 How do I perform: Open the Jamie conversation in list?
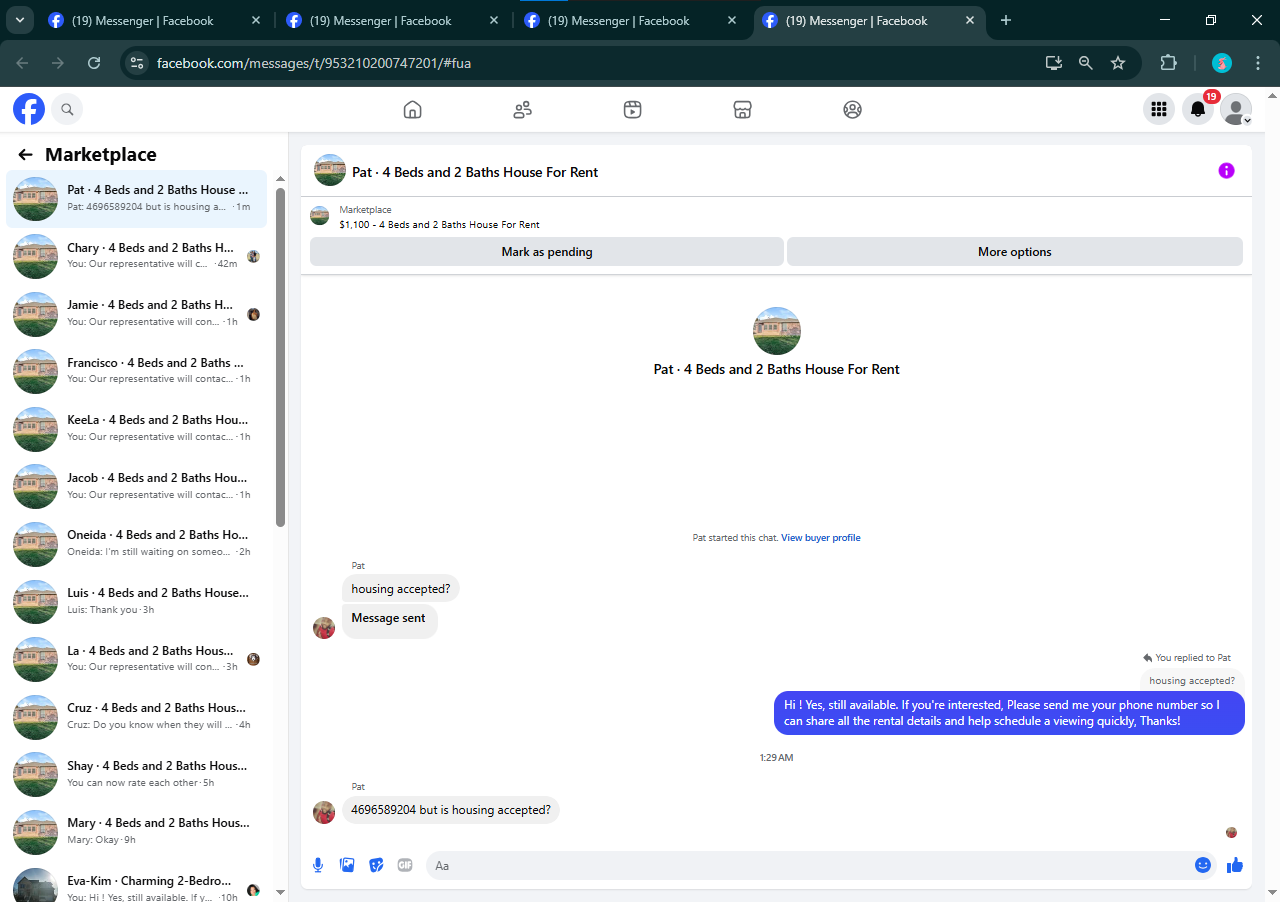[137, 313]
